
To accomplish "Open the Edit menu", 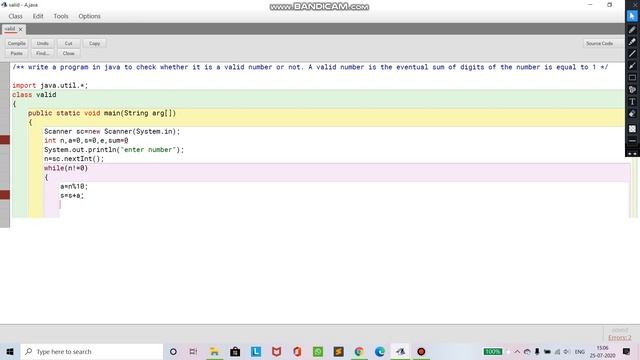I will (x=38, y=16).
